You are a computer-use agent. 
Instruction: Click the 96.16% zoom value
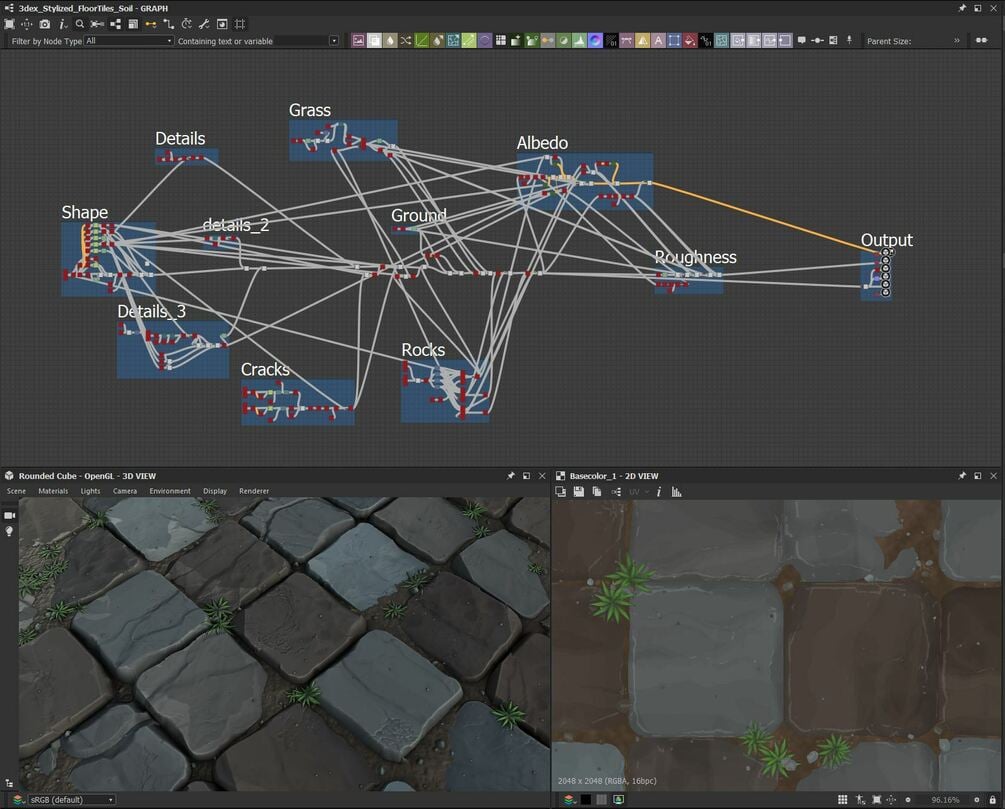pyautogui.click(x=945, y=800)
